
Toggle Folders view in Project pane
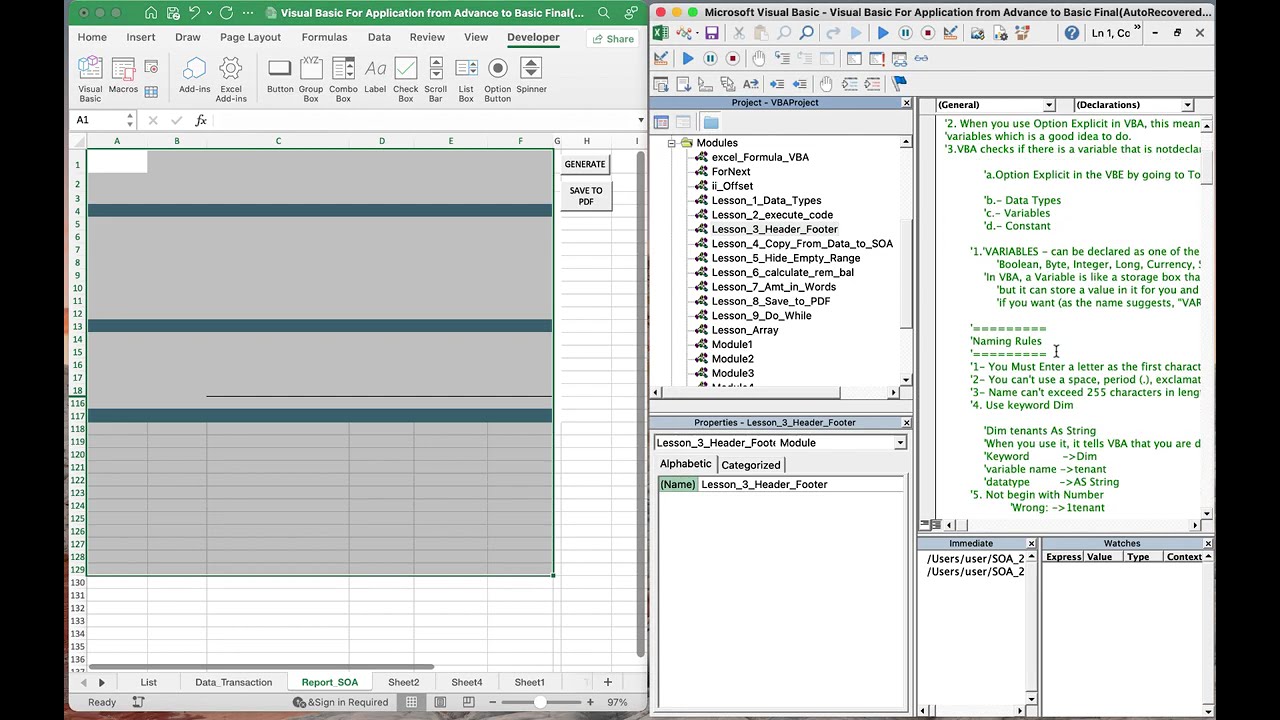pos(711,122)
